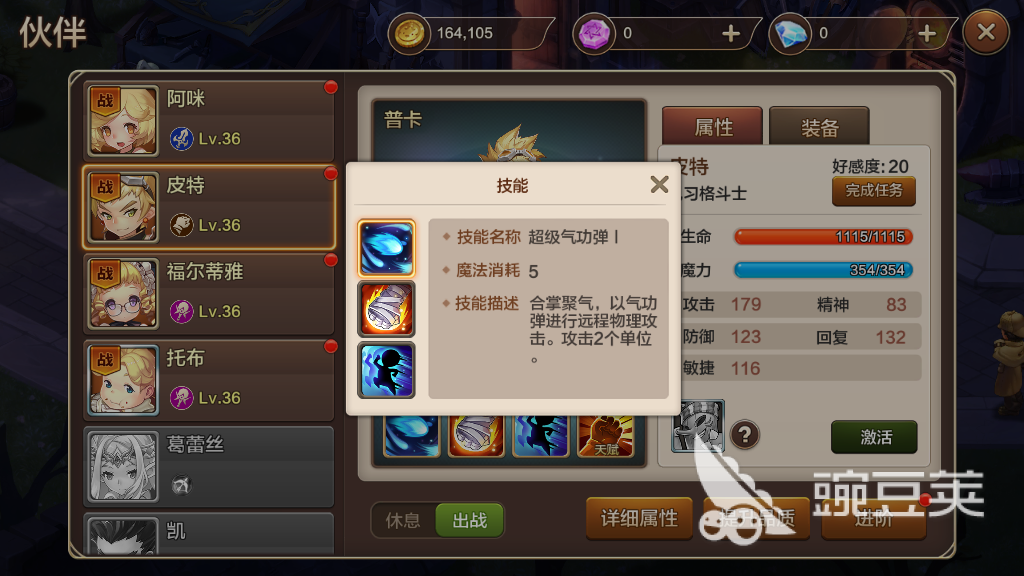The height and width of the screenshot is (576, 1024).
Task: Open the 天赋 talent fist icon
Action: 605,436
